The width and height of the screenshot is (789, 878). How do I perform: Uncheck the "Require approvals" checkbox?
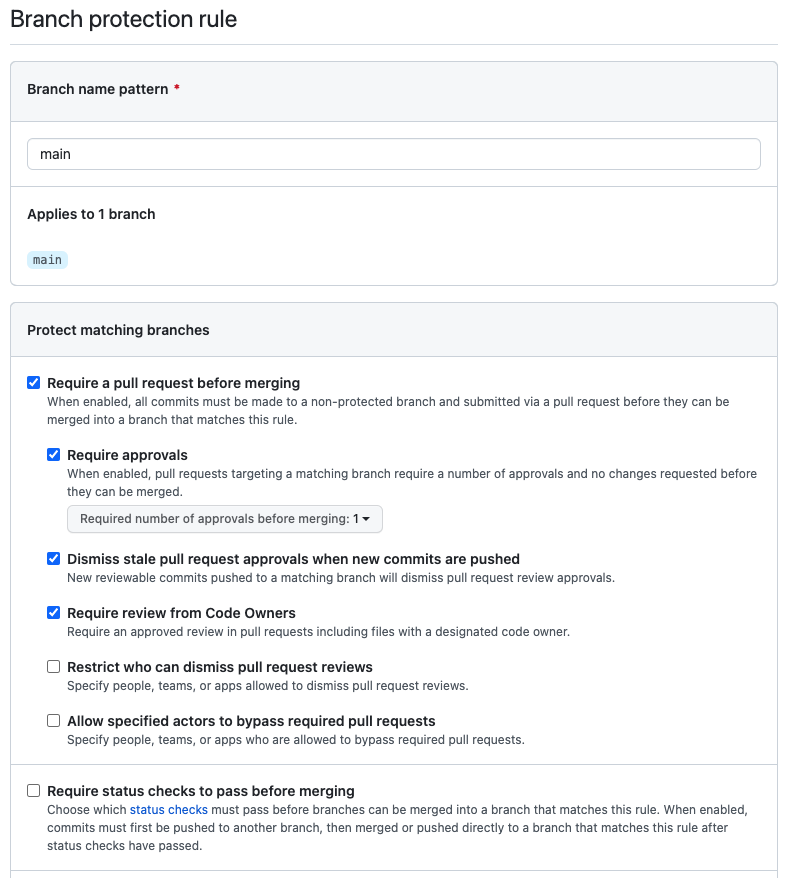[54, 455]
